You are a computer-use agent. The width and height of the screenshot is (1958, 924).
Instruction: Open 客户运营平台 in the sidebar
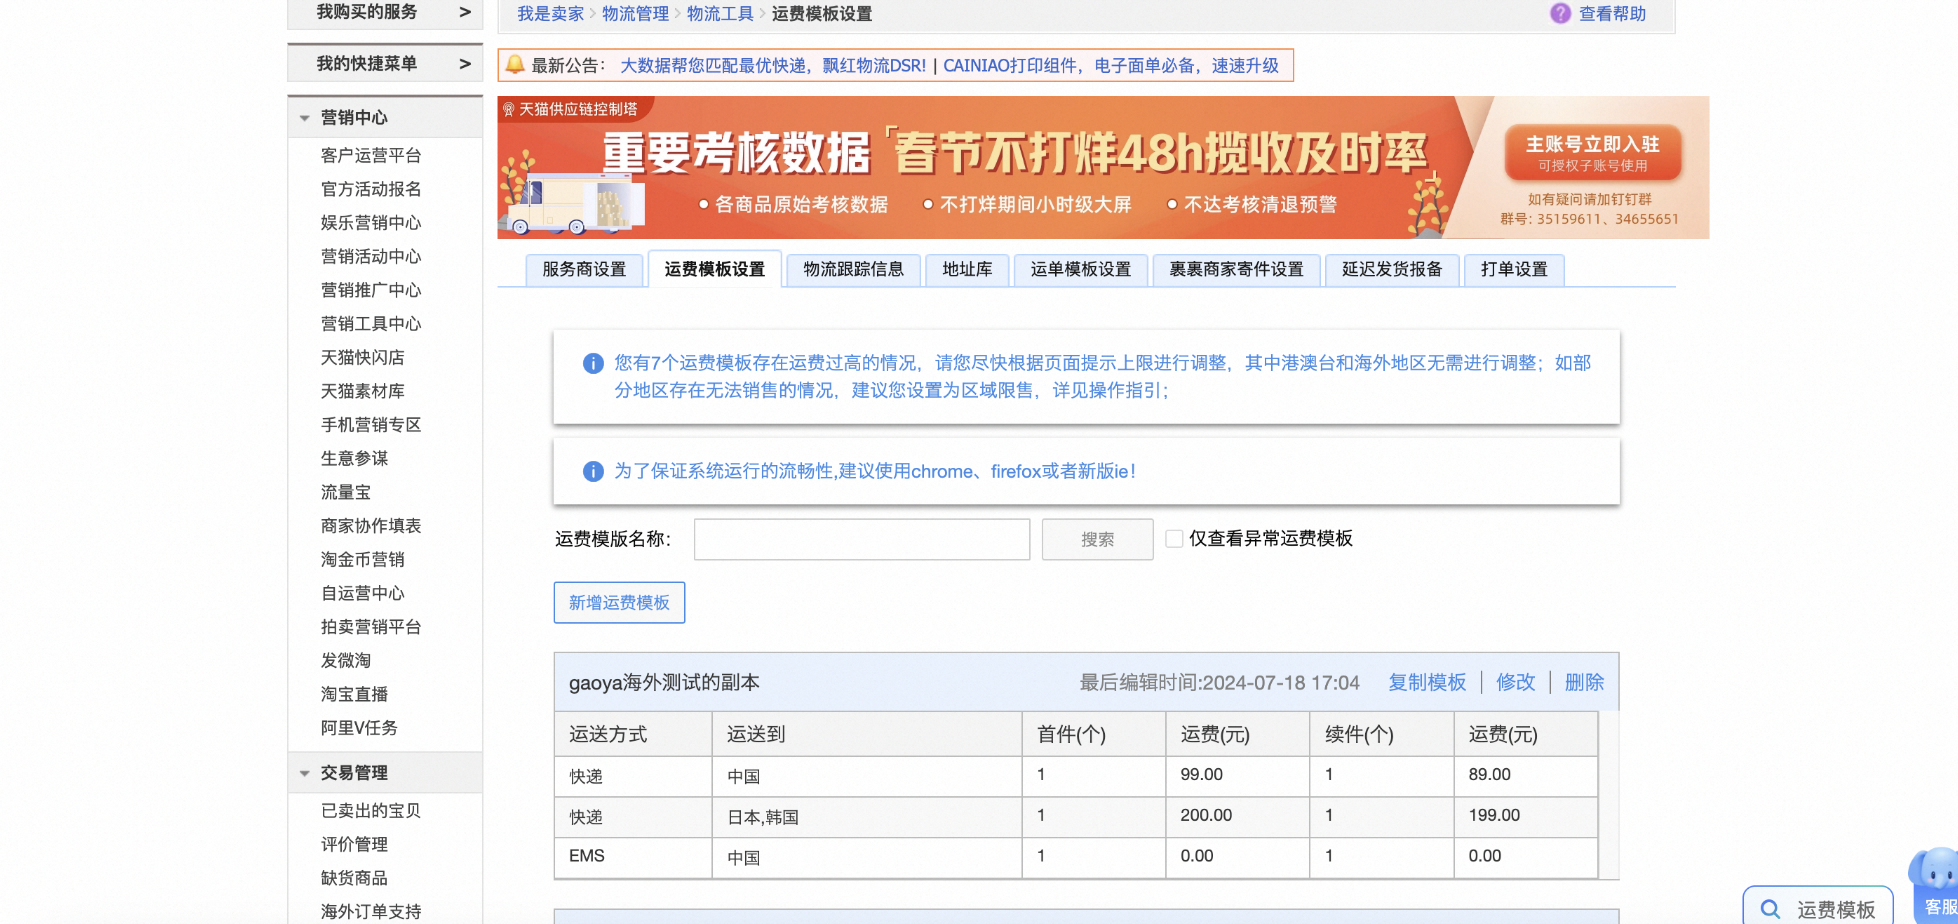coord(371,156)
